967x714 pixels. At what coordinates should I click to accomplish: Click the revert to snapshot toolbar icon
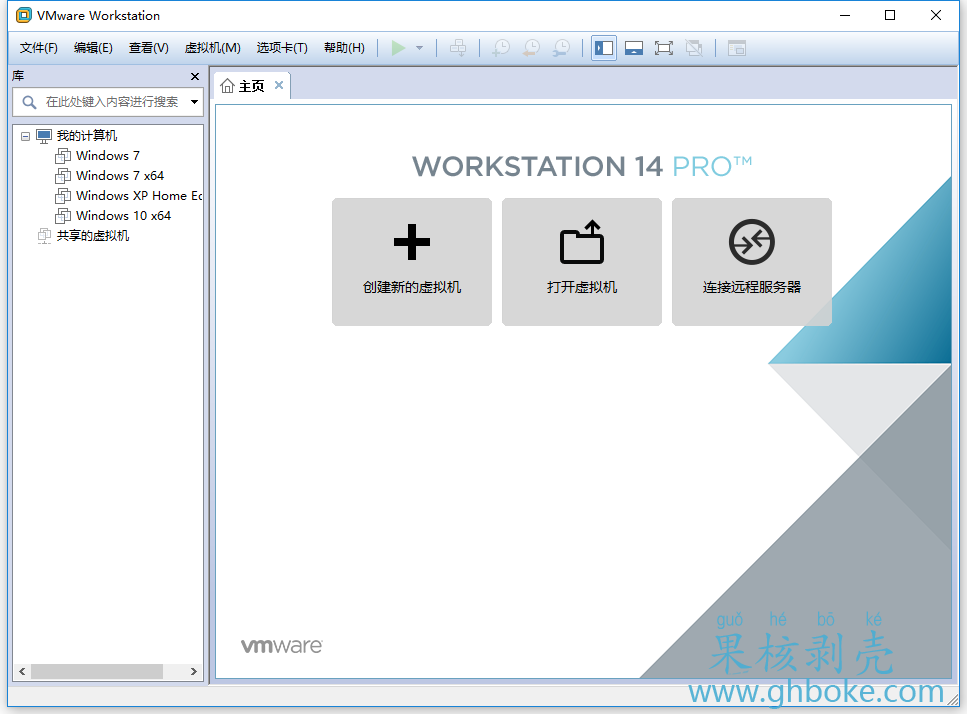click(531, 48)
